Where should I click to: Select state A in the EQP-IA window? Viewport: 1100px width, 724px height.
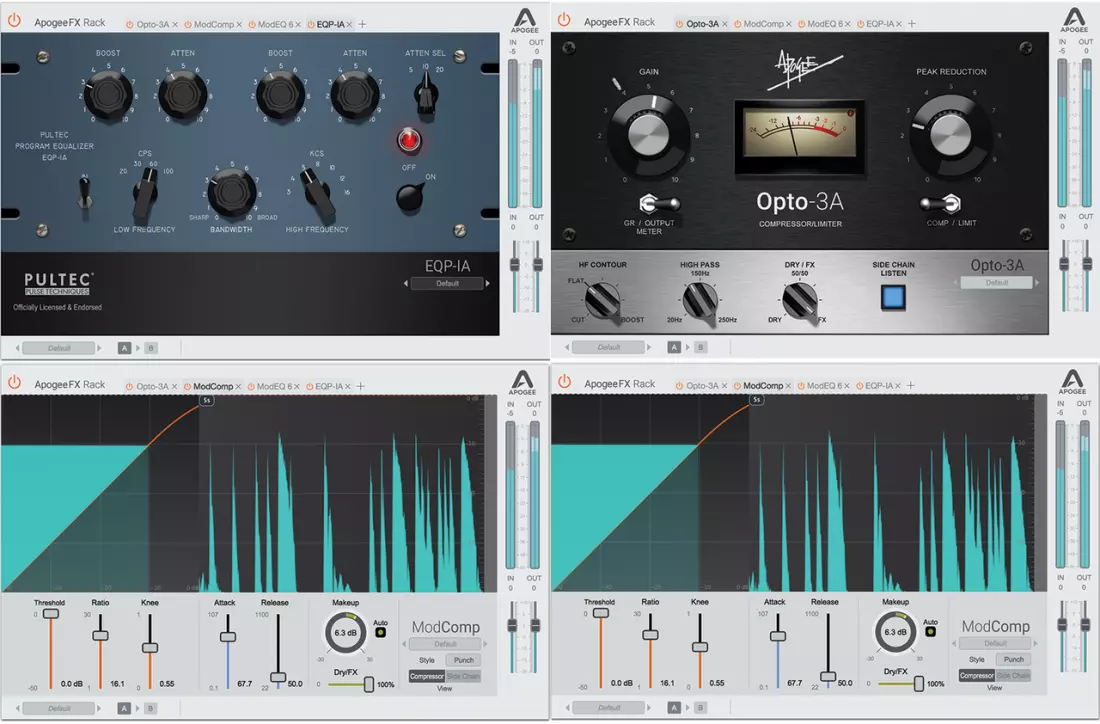(124, 348)
